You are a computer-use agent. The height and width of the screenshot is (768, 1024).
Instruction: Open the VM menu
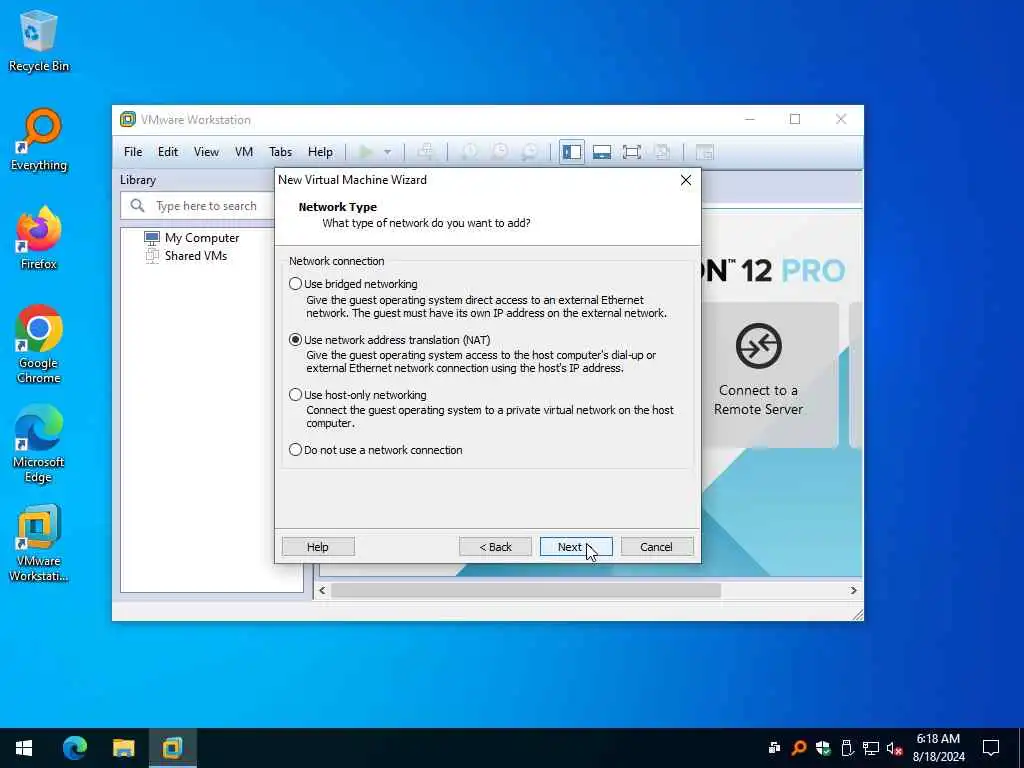coord(244,152)
